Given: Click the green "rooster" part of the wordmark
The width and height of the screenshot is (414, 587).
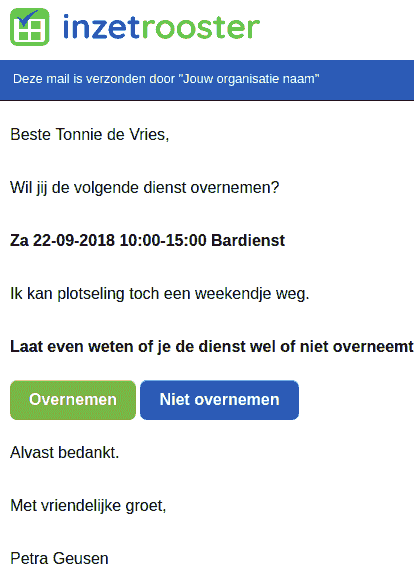Looking at the screenshot, I should click(200, 28).
